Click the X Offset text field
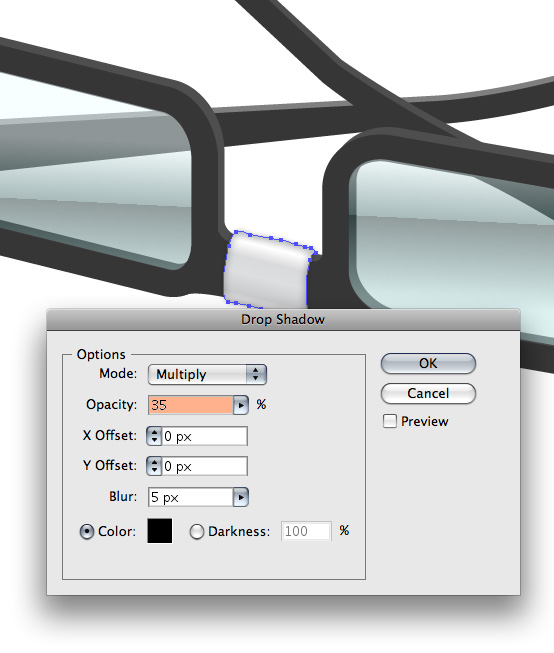 click(x=205, y=436)
